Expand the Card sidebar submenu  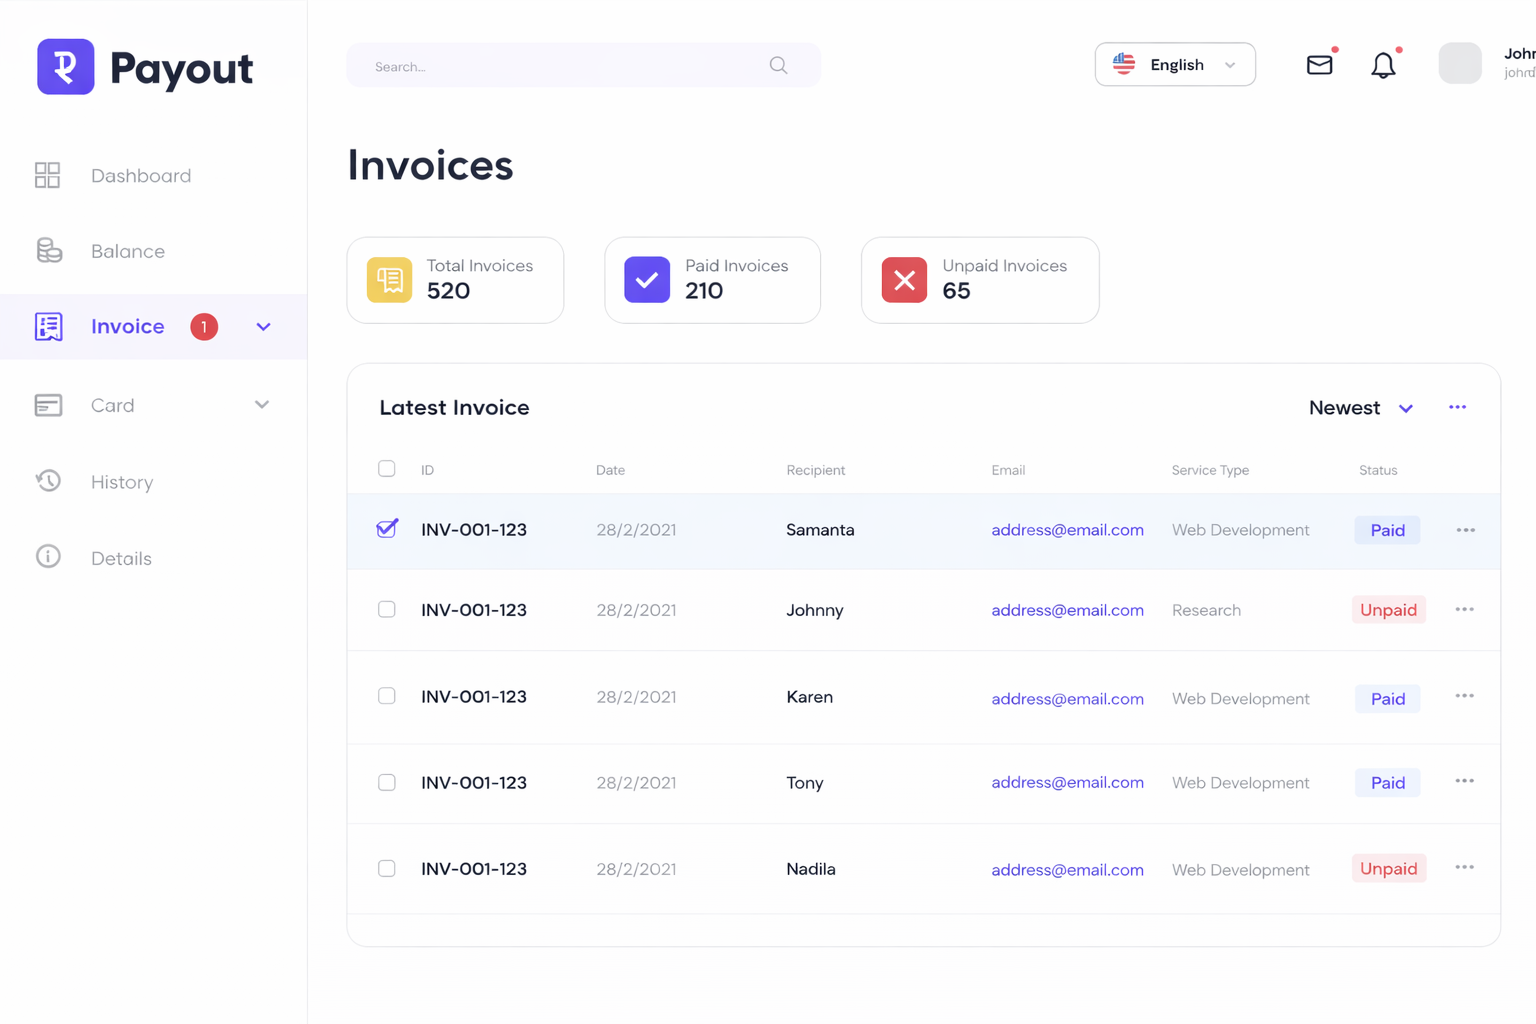point(262,405)
